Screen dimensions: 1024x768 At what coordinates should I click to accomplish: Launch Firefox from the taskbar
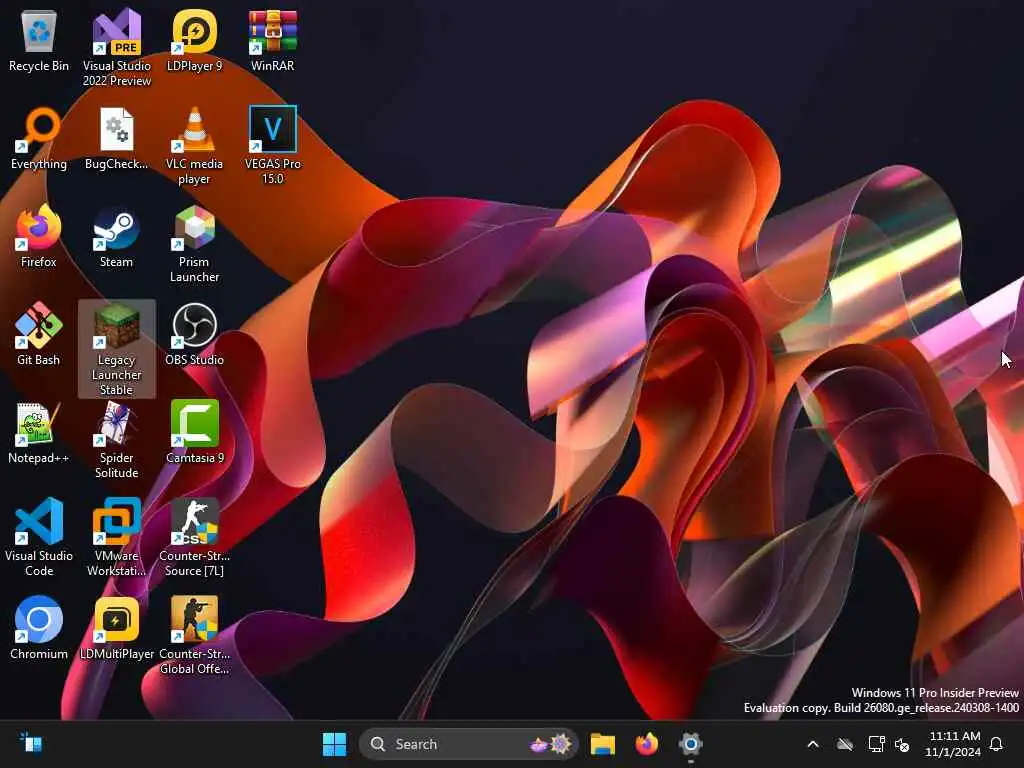[x=647, y=744]
